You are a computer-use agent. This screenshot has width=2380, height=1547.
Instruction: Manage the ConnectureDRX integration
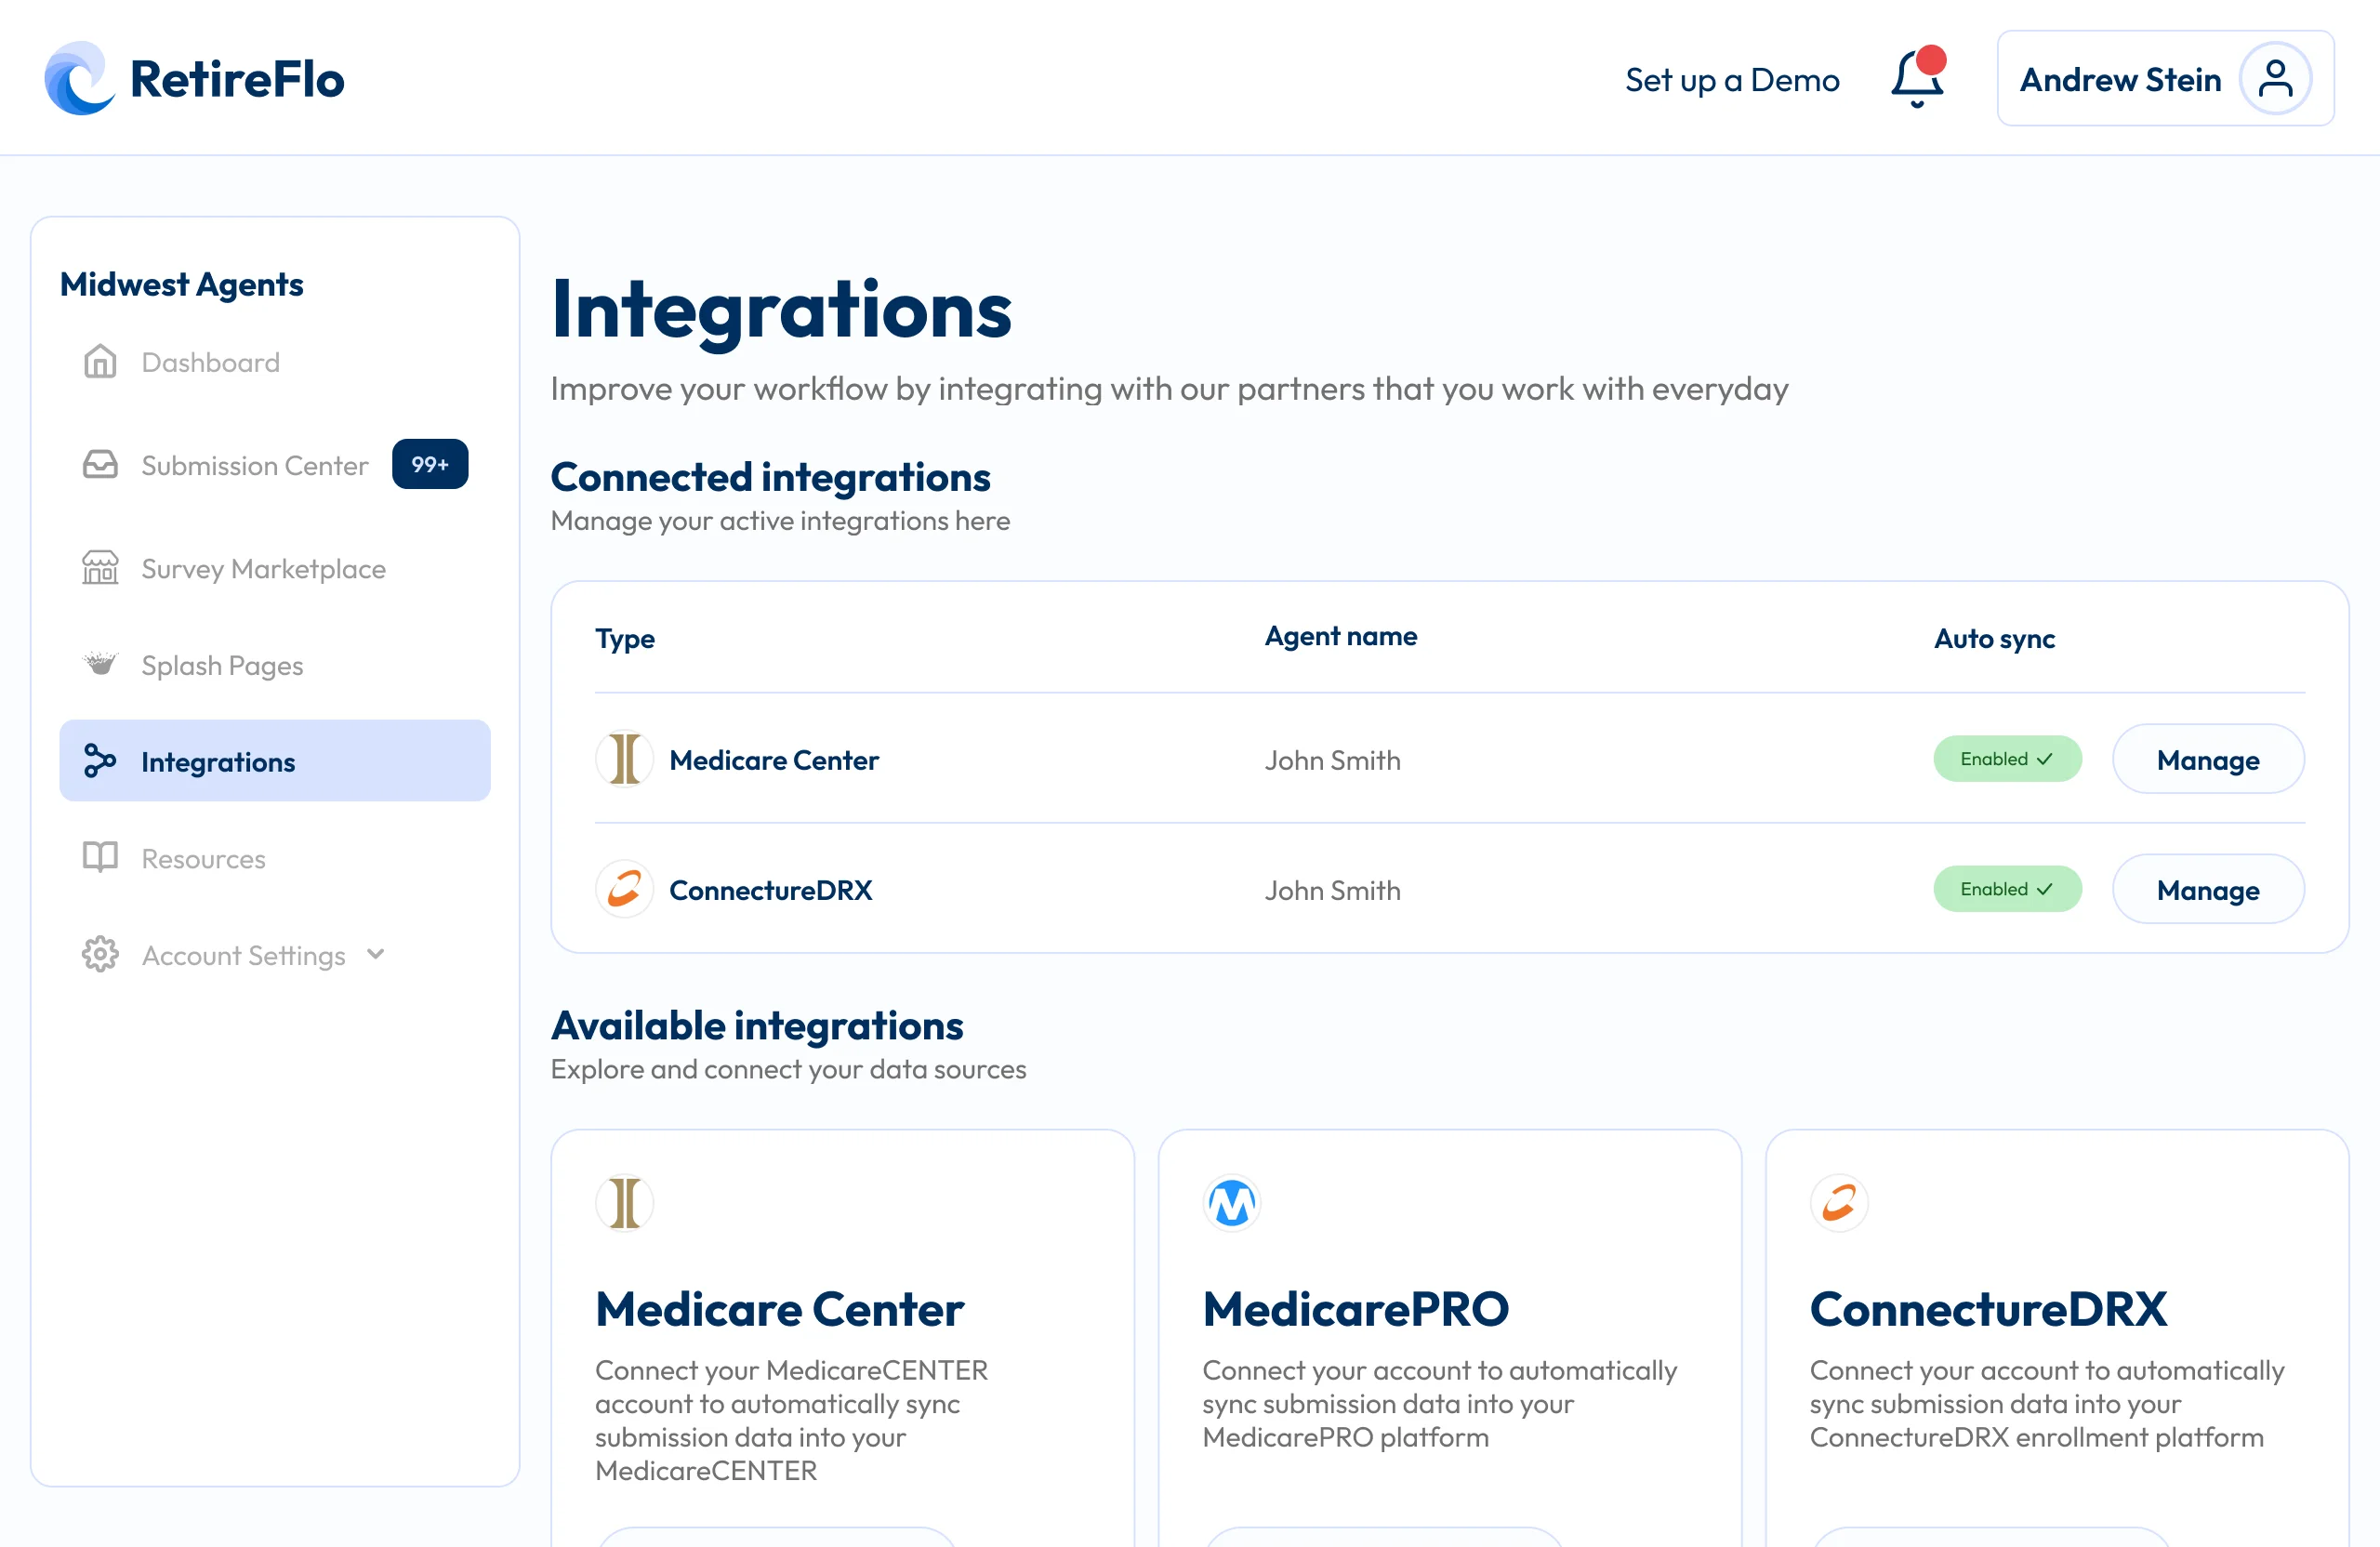point(2207,889)
